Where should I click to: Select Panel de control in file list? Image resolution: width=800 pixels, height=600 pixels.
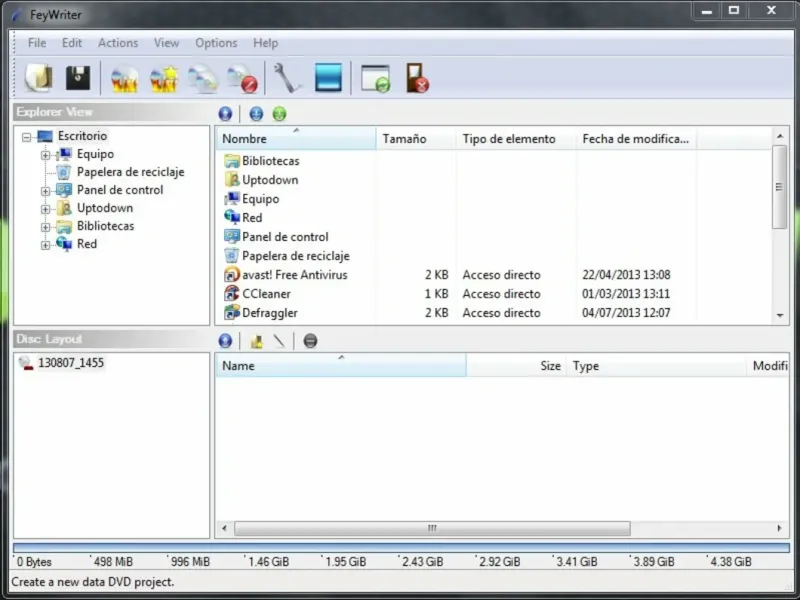(285, 237)
